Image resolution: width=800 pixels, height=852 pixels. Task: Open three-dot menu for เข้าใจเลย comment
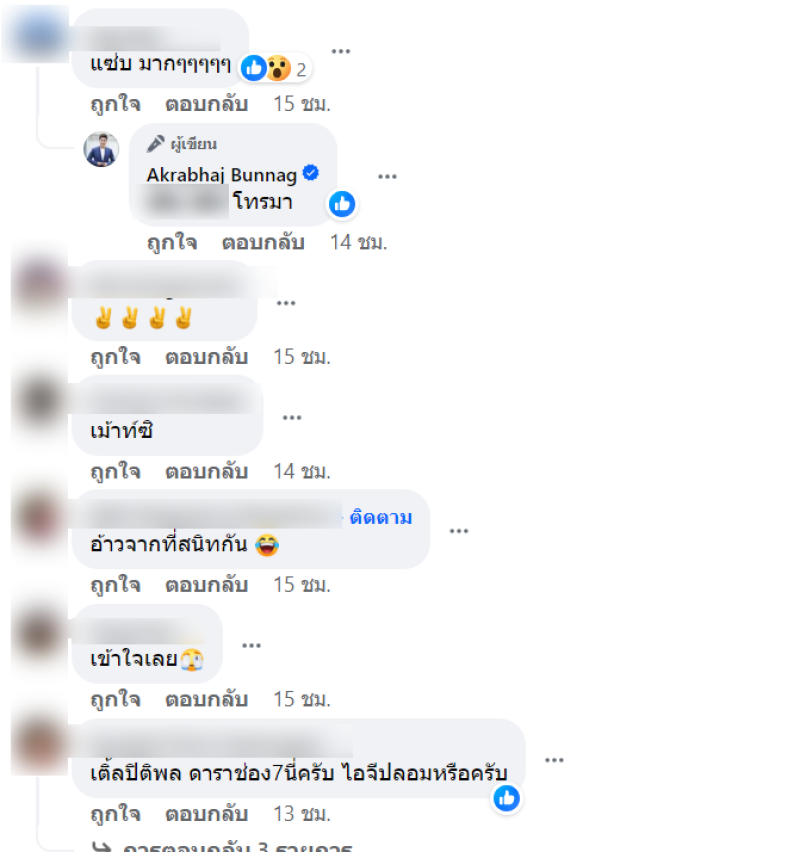point(251,646)
